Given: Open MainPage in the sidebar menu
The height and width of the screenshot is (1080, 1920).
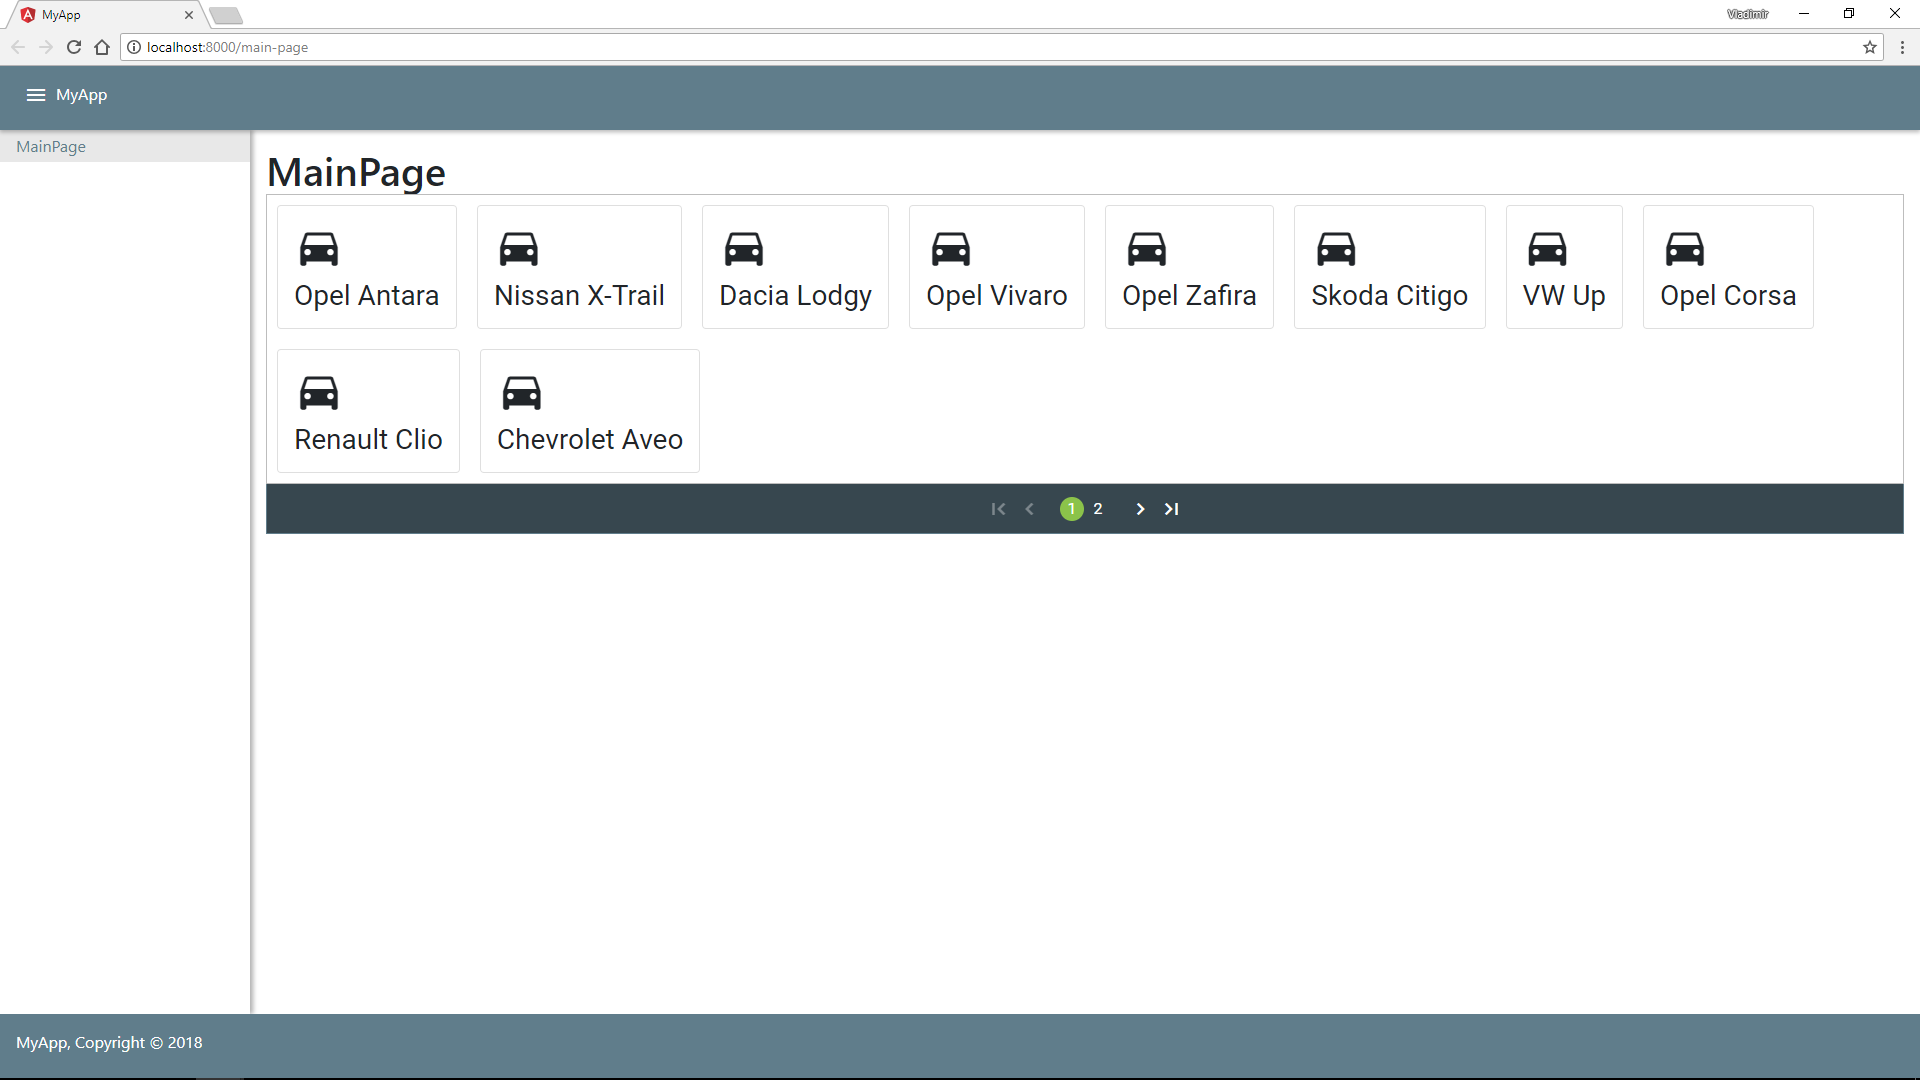Looking at the screenshot, I should tap(125, 146).
